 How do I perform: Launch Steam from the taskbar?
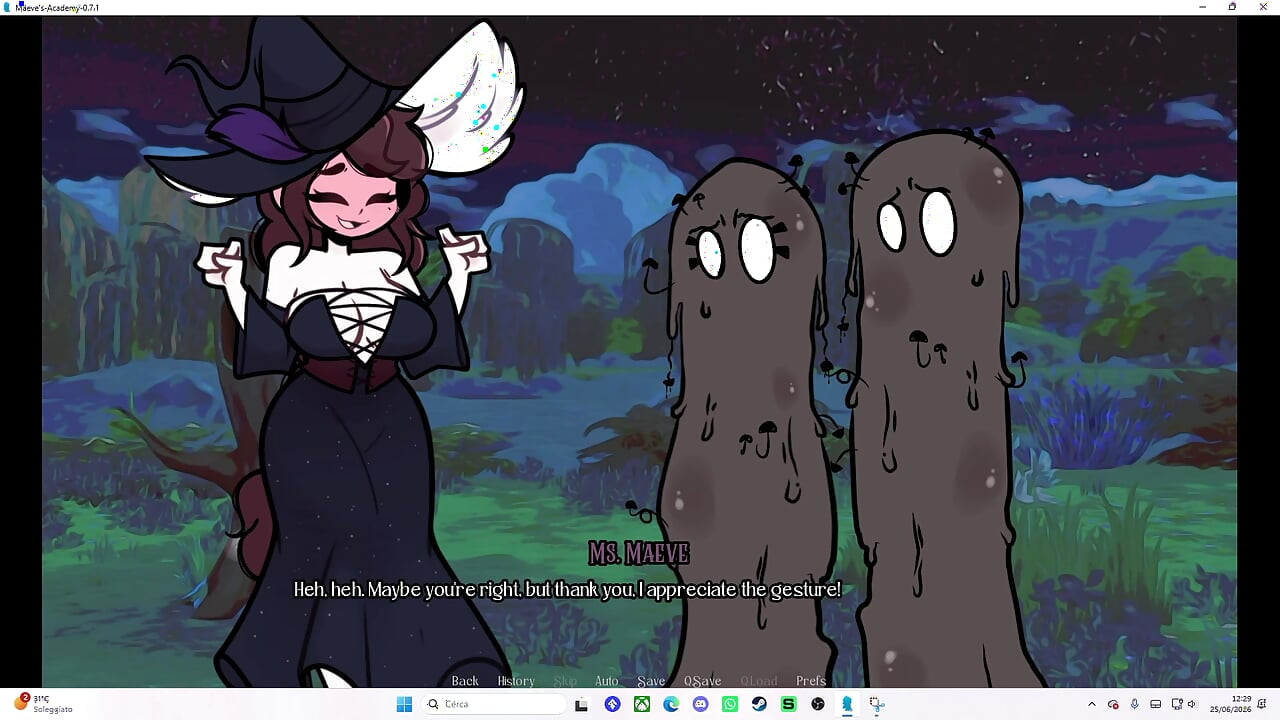[759, 704]
